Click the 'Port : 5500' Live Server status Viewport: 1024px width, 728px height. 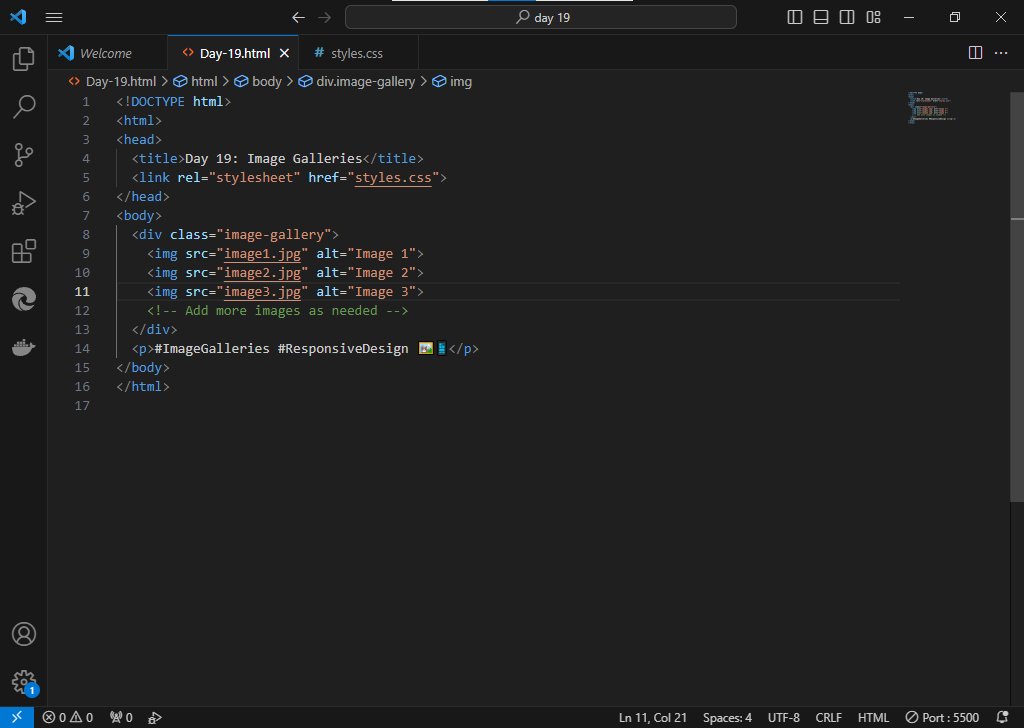click(x=942, y=718)
